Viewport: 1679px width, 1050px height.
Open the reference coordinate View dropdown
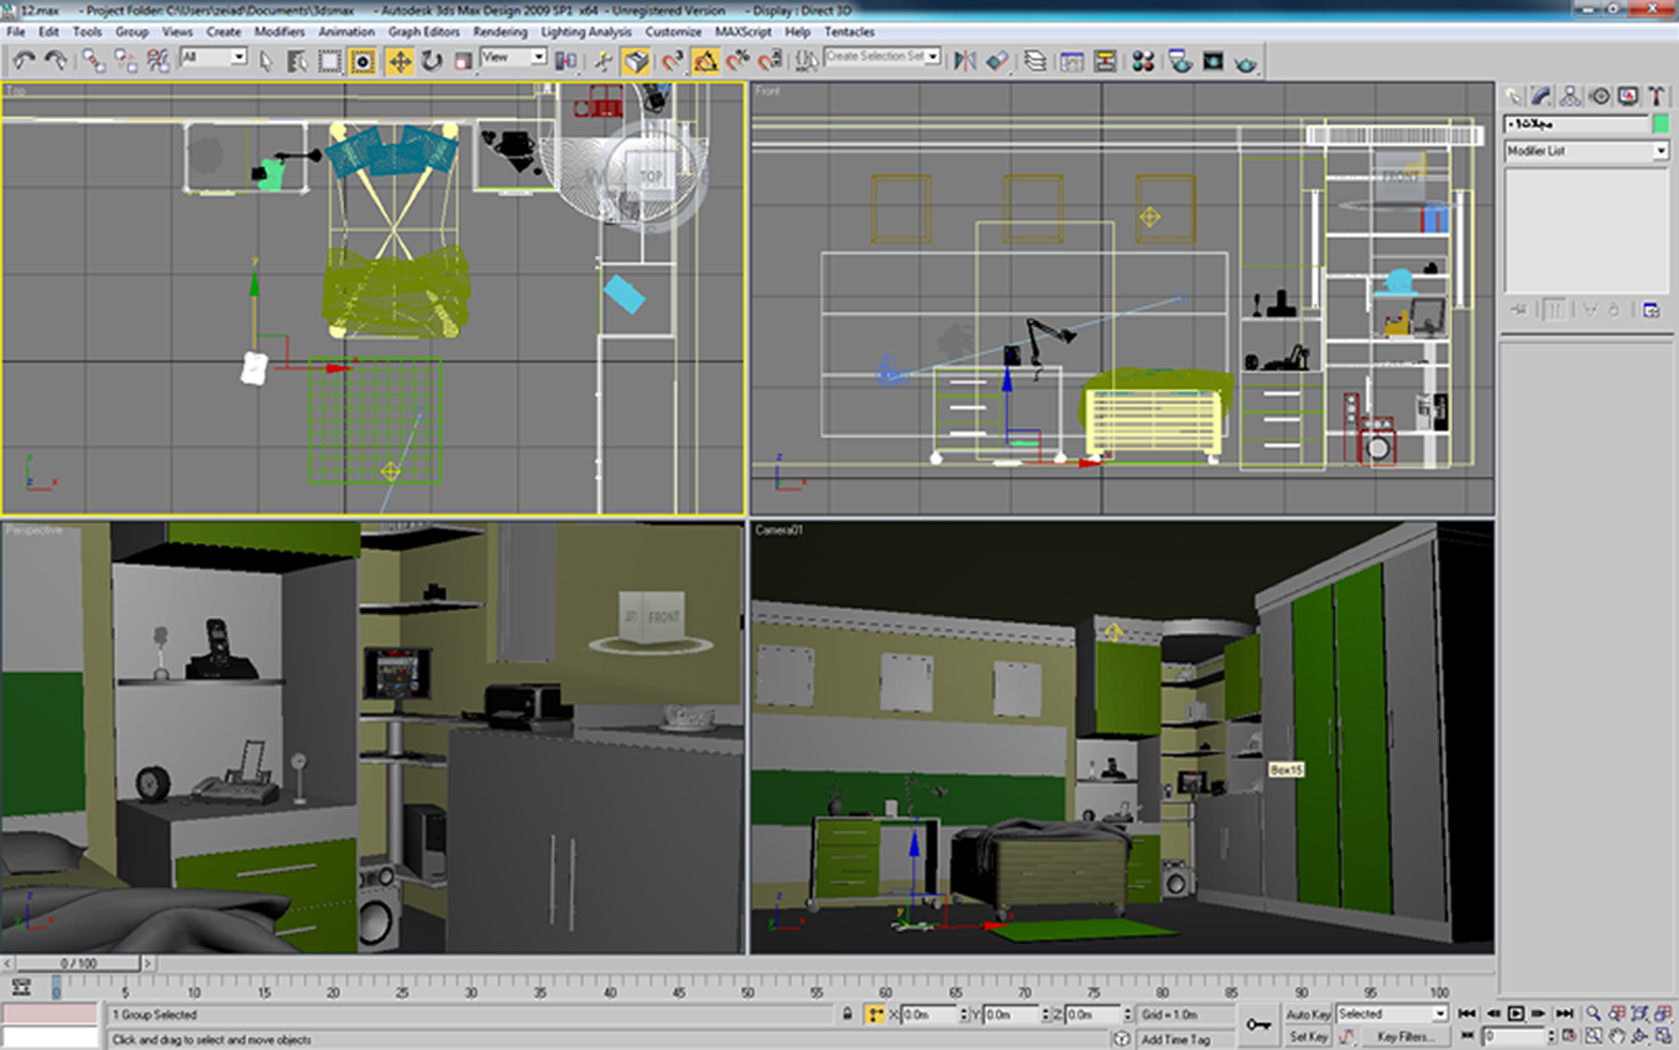click(x=513, y=57)
